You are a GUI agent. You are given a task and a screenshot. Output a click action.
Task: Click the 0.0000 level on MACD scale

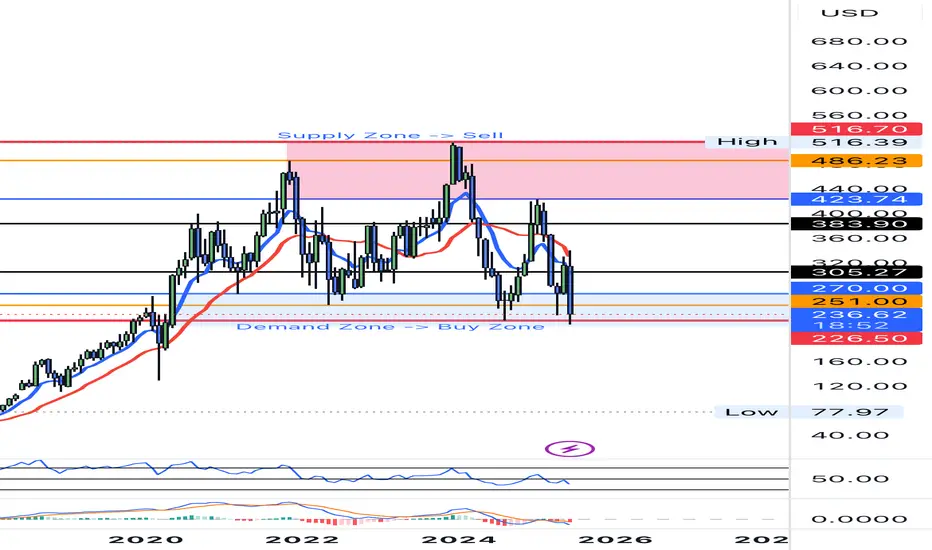coord(859,519)
